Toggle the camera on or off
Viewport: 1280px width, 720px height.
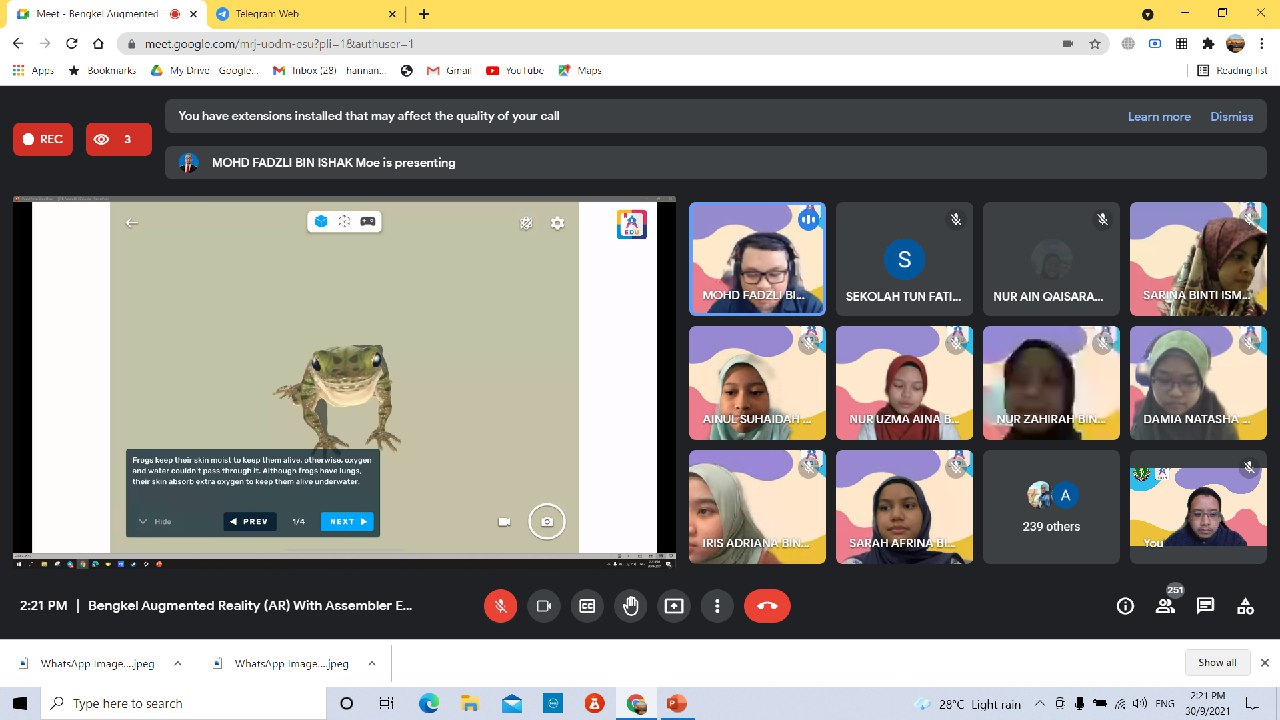point(544,606)
